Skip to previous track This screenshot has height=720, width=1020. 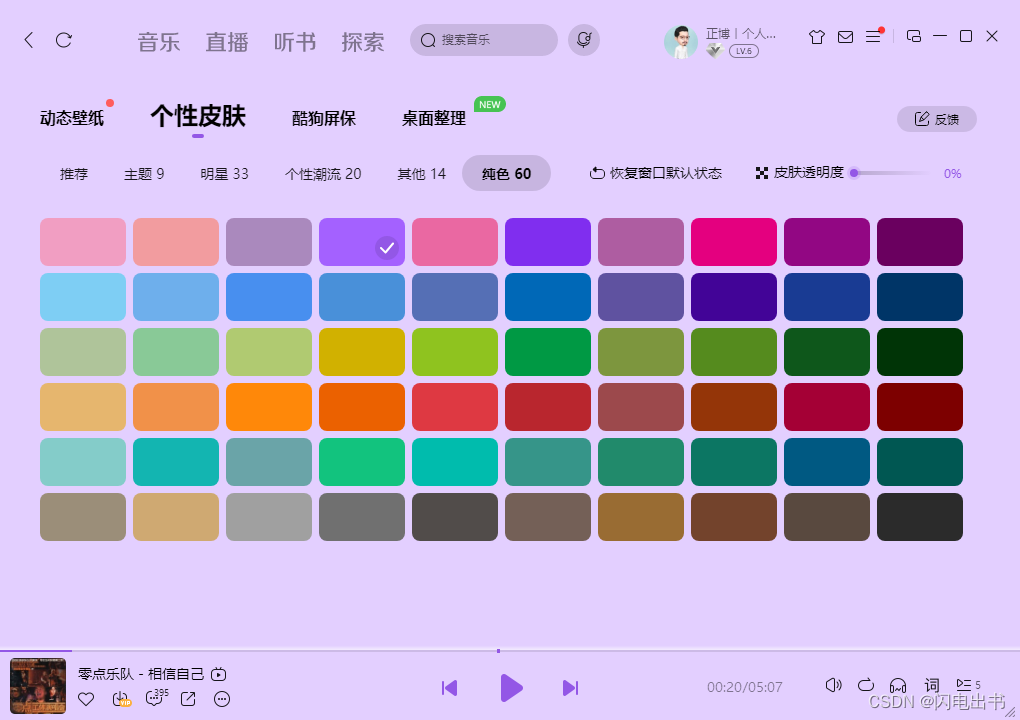click(x=450, y=688)
